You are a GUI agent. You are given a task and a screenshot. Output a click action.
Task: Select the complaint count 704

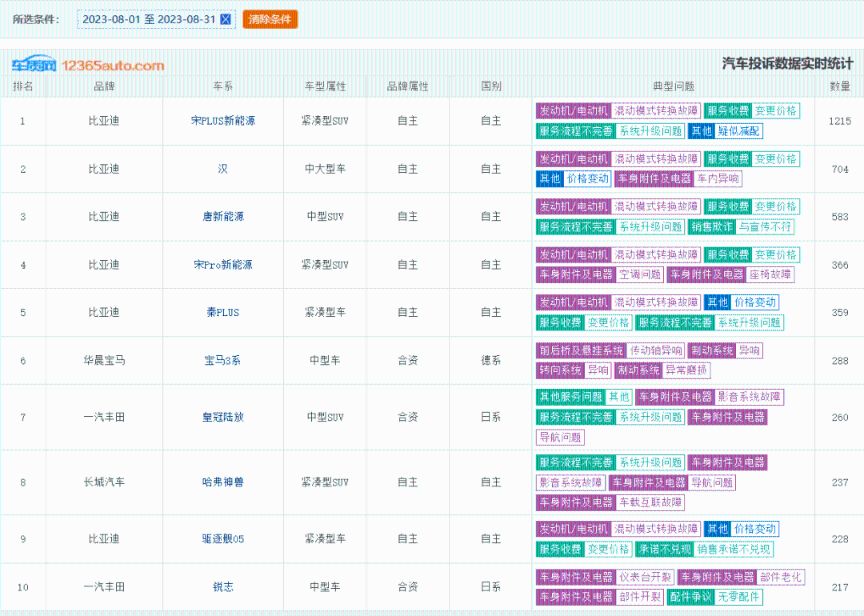tap(840, 169)
